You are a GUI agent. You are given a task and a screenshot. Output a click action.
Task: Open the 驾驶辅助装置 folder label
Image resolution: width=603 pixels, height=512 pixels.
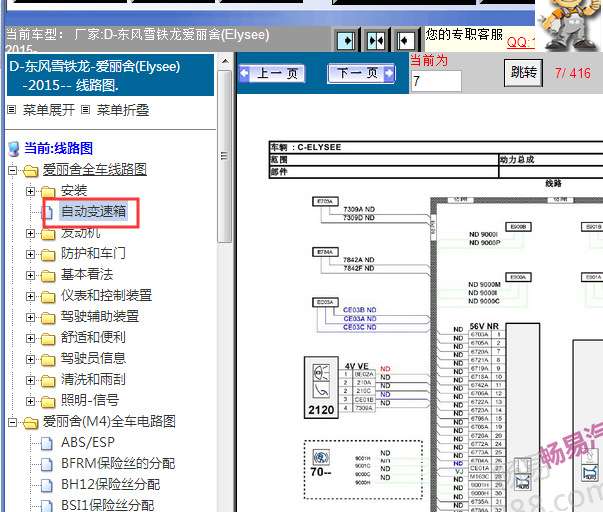[x=100, y=317]
